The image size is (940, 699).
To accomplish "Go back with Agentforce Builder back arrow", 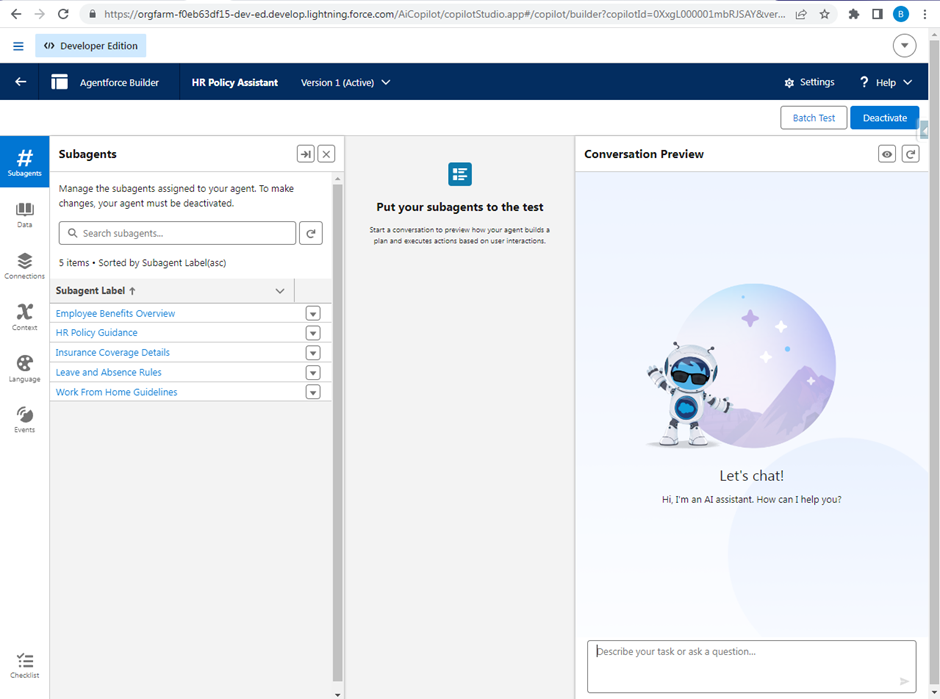I will tap(20, 82).
